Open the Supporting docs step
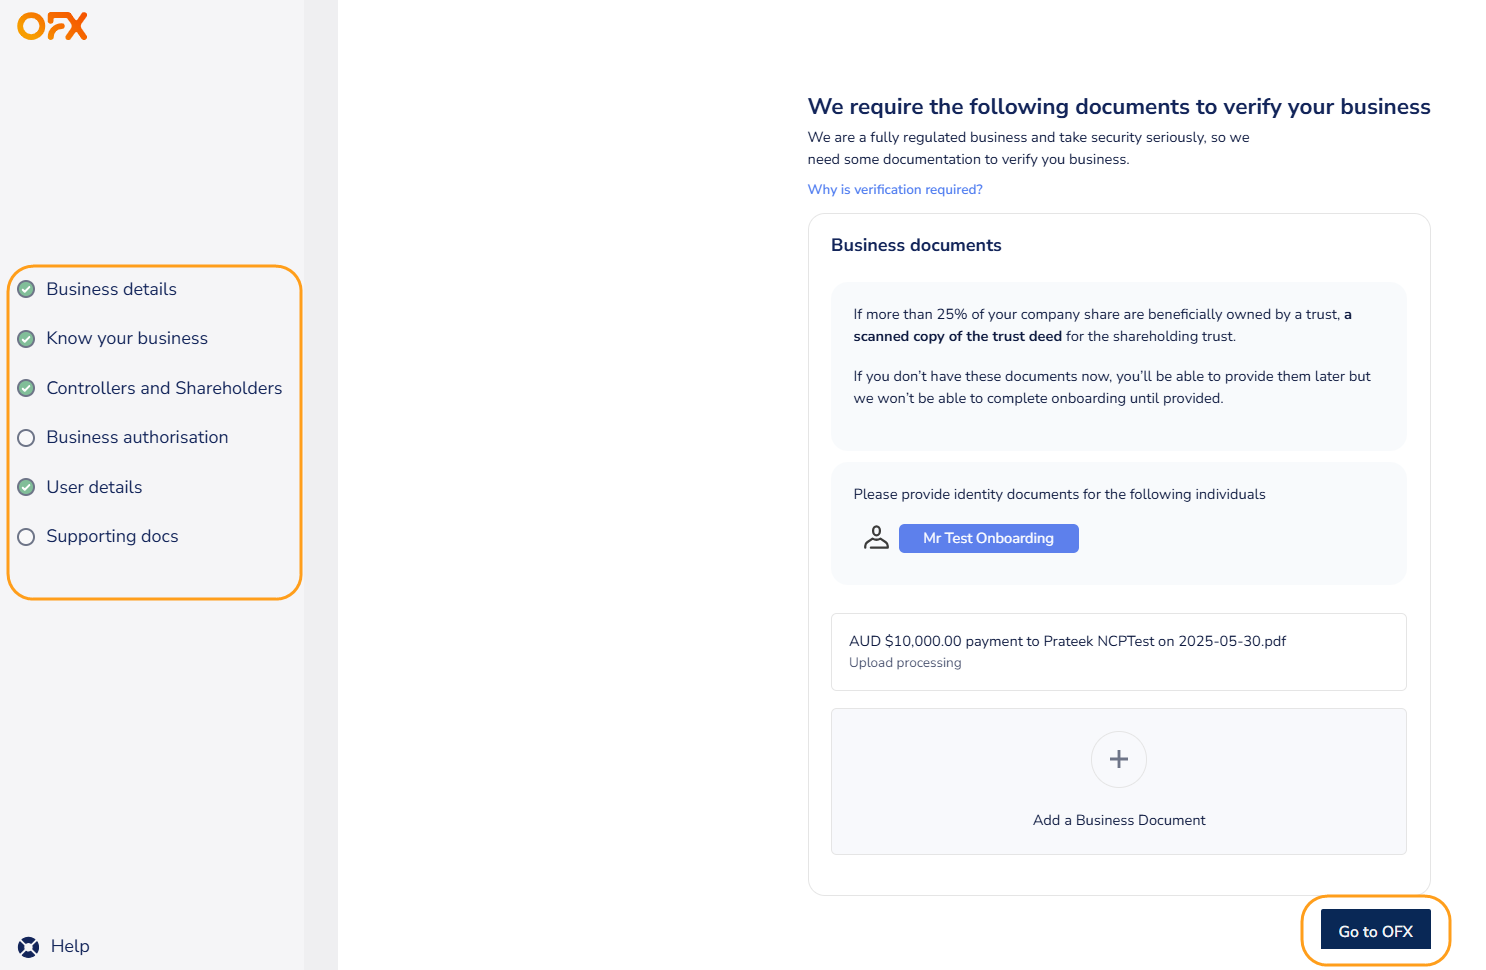This screenshot has width=1486, height=970. 112,536
